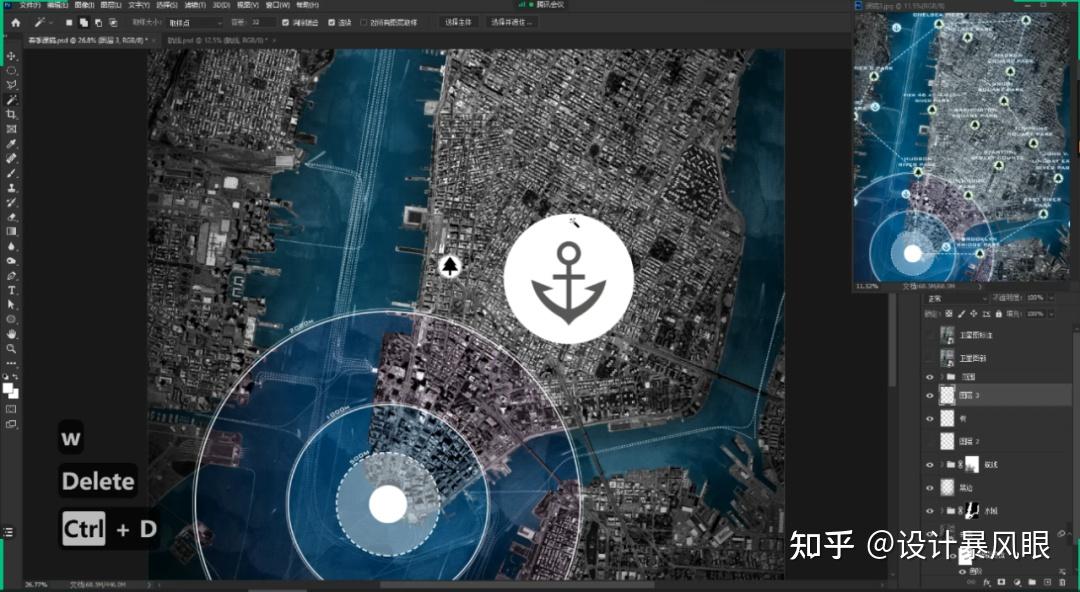
Task: Open the 滤镜 (Filter) menu
Action: coord(196,5)
